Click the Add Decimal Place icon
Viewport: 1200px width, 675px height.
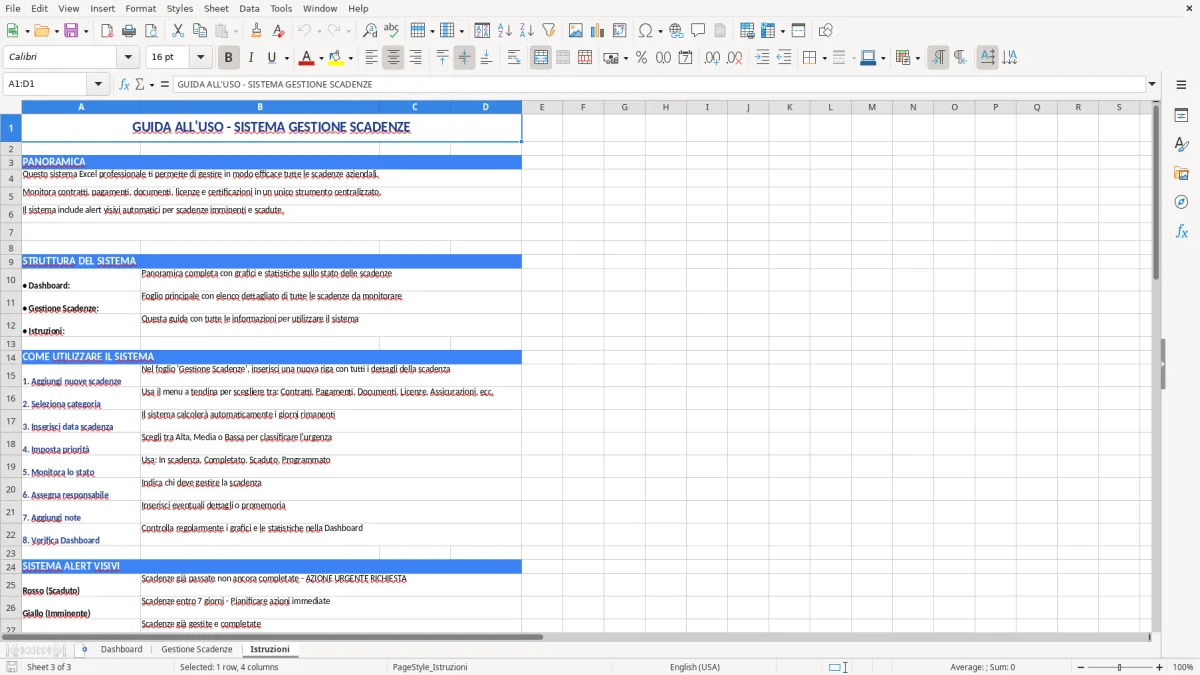click(x=712, y=58)
